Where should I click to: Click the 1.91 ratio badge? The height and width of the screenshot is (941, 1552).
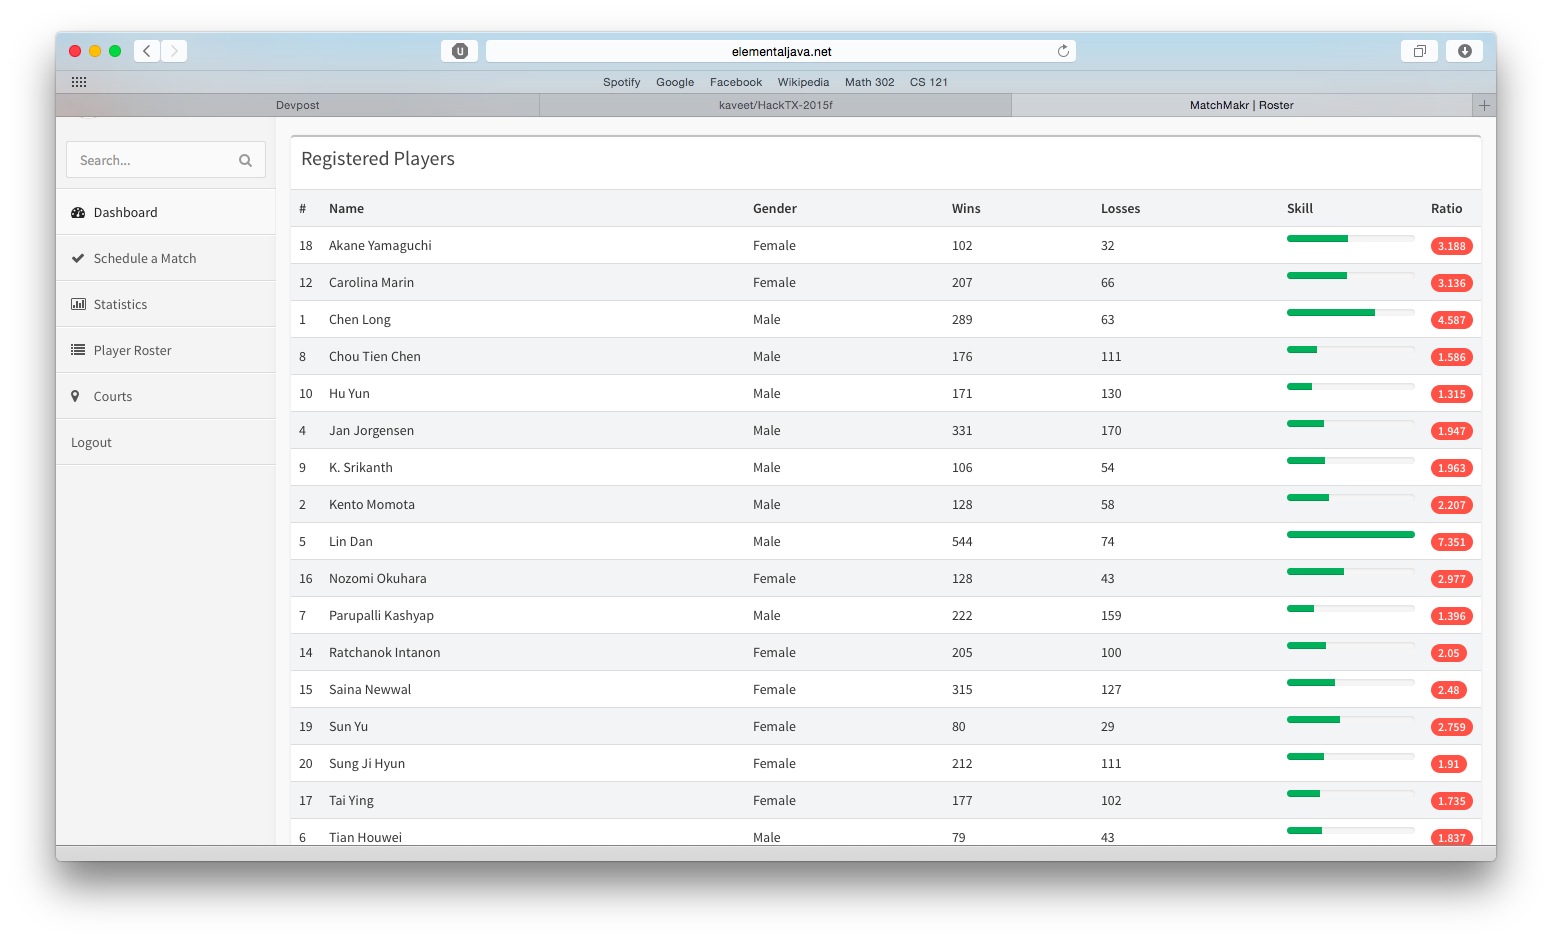tap(1448, 764)
